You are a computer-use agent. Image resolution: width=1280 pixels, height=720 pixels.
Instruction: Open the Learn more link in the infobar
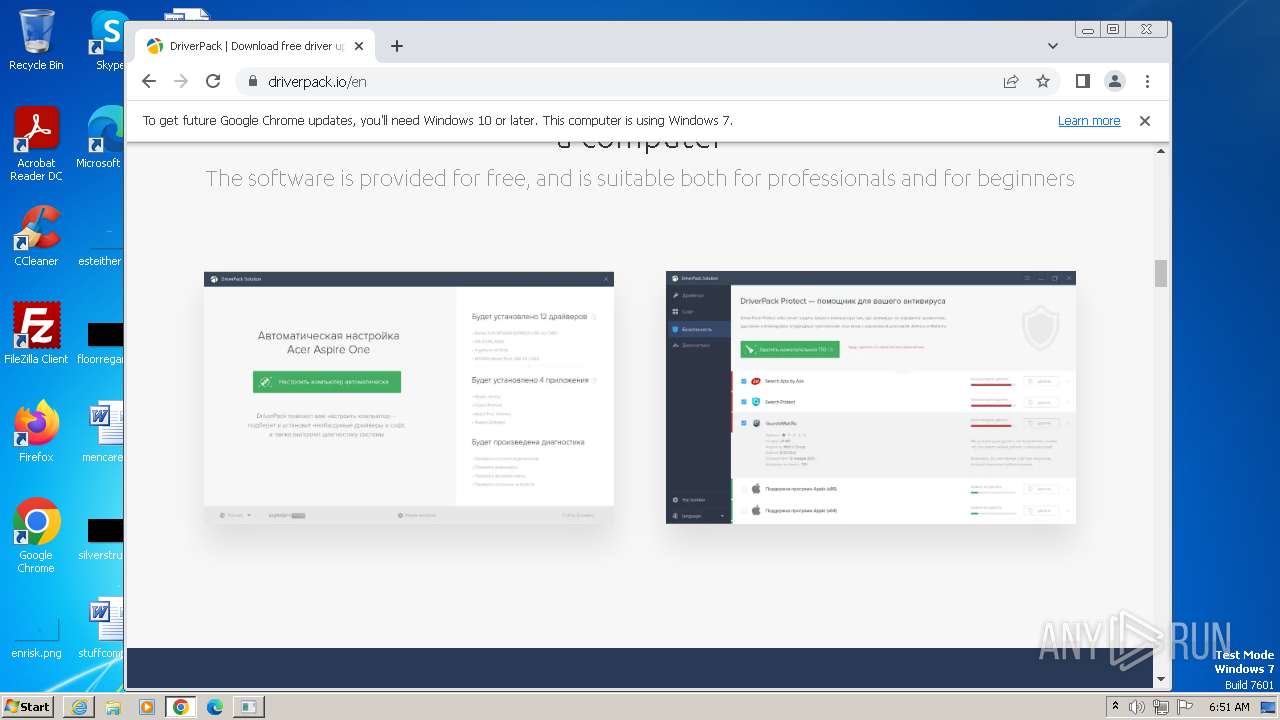1089,121
